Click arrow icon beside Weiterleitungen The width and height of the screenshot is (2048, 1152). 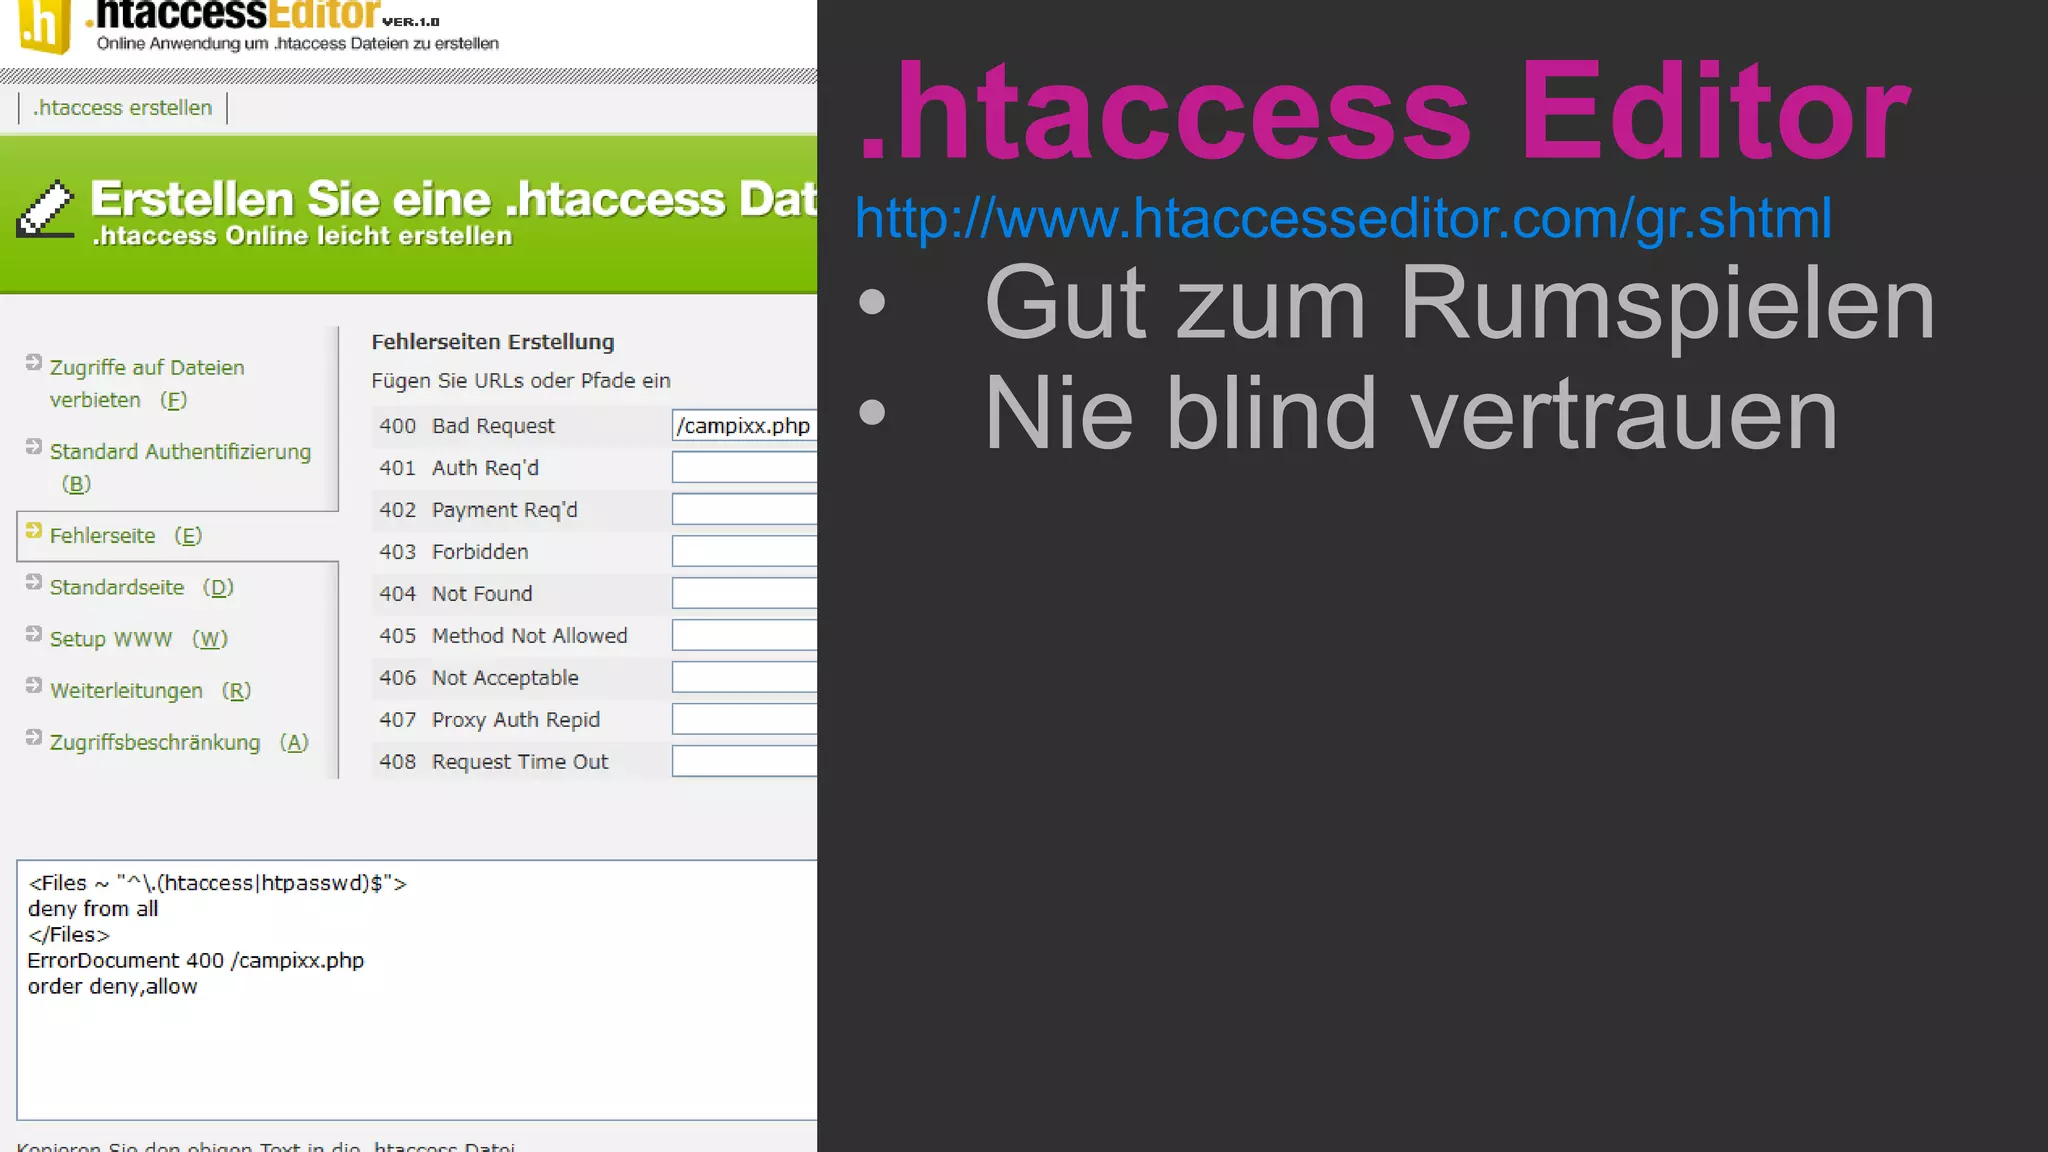[34, 685]
